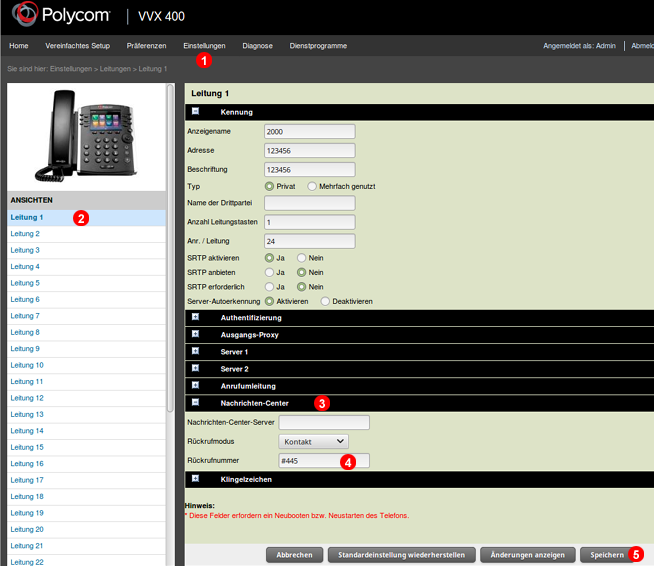Click the Abmelden link in the header
This screenshot has width=654, height=566.
pyautogui.click(x=642, y=46)
